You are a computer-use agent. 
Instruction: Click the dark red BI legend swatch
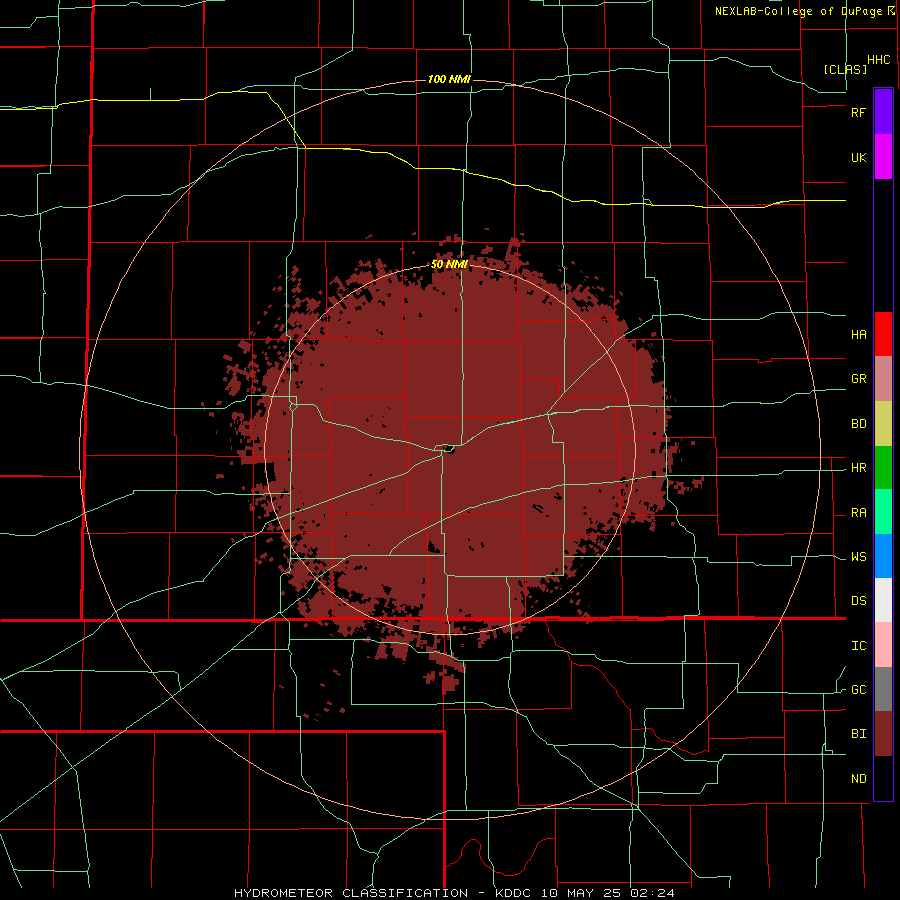coord(883,734)
